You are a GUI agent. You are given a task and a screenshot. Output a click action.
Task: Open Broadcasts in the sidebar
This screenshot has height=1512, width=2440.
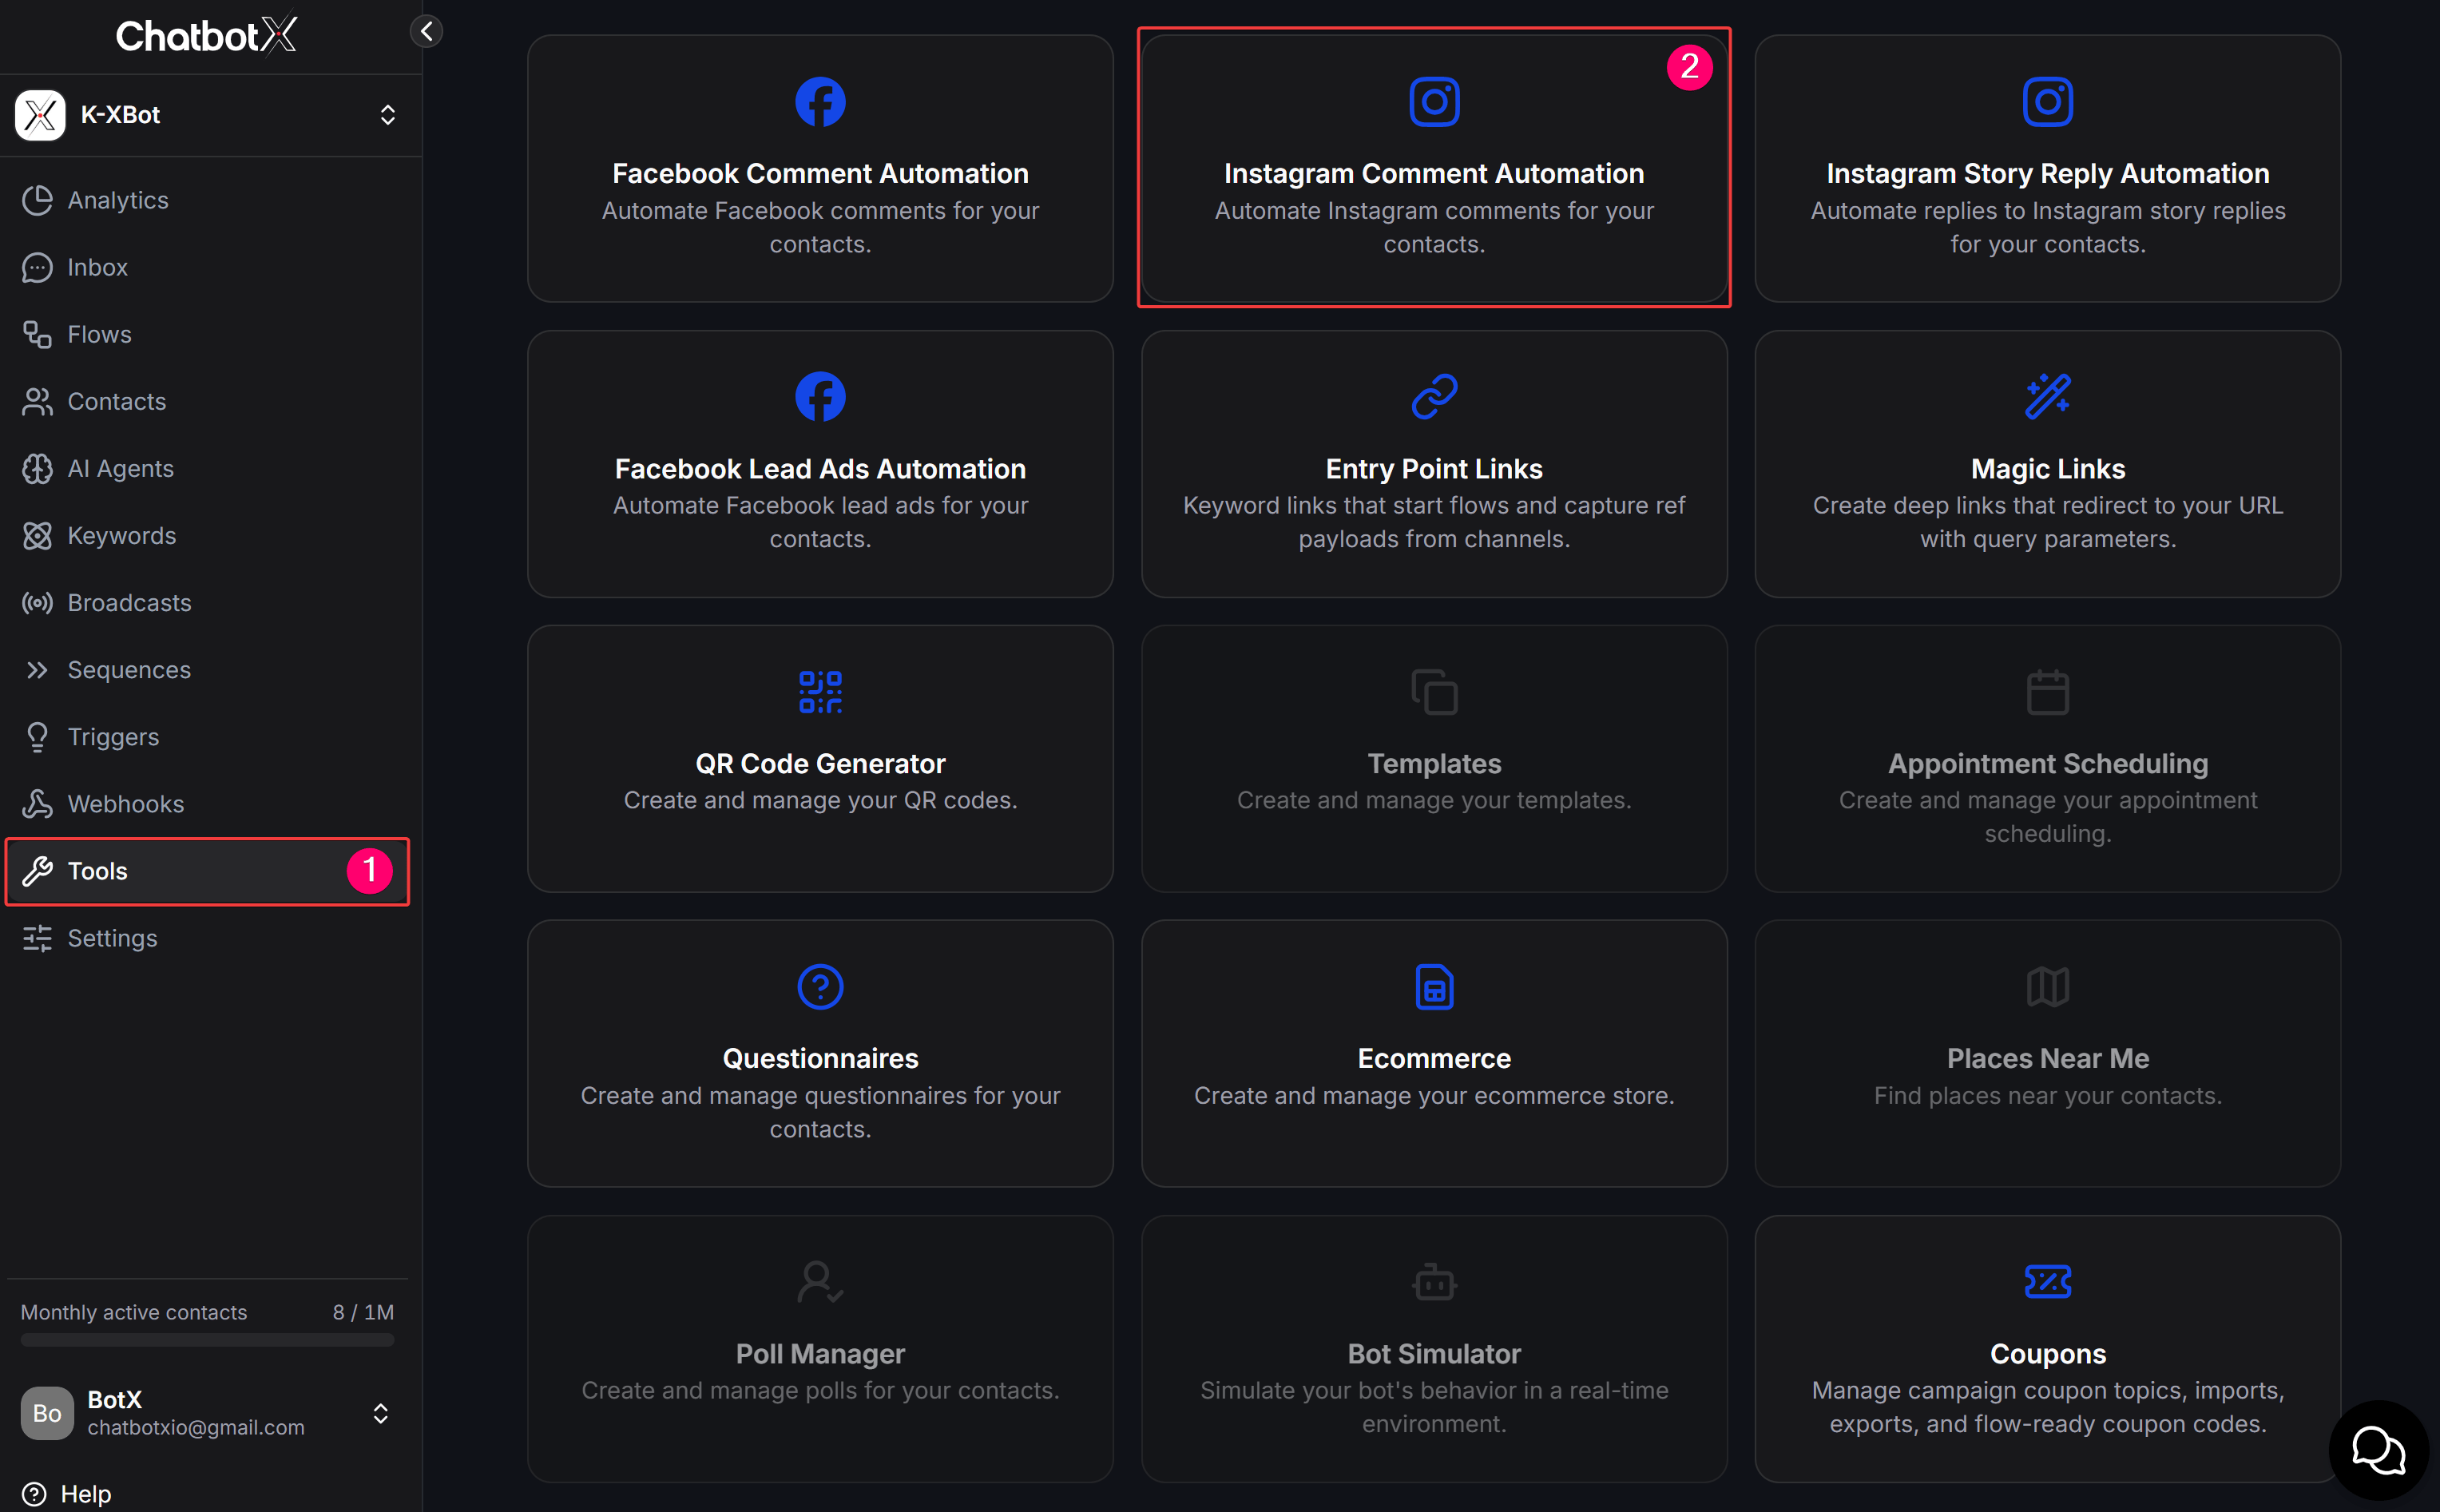(x=208, y=602)
